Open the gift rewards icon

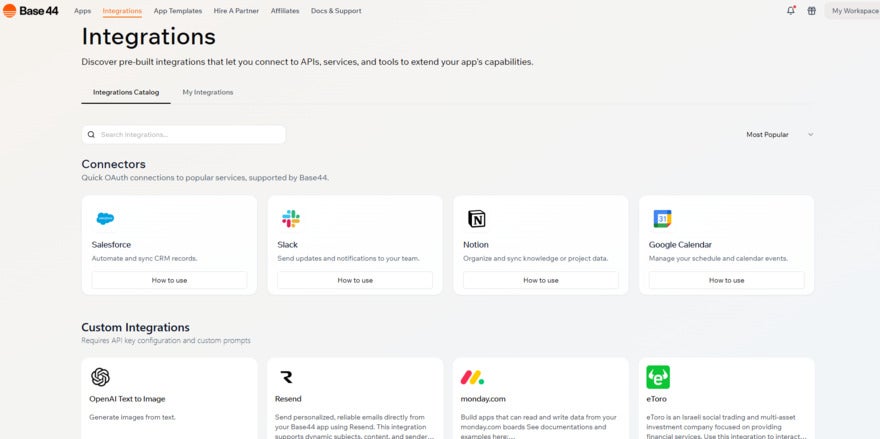click(x=812, y=11)
